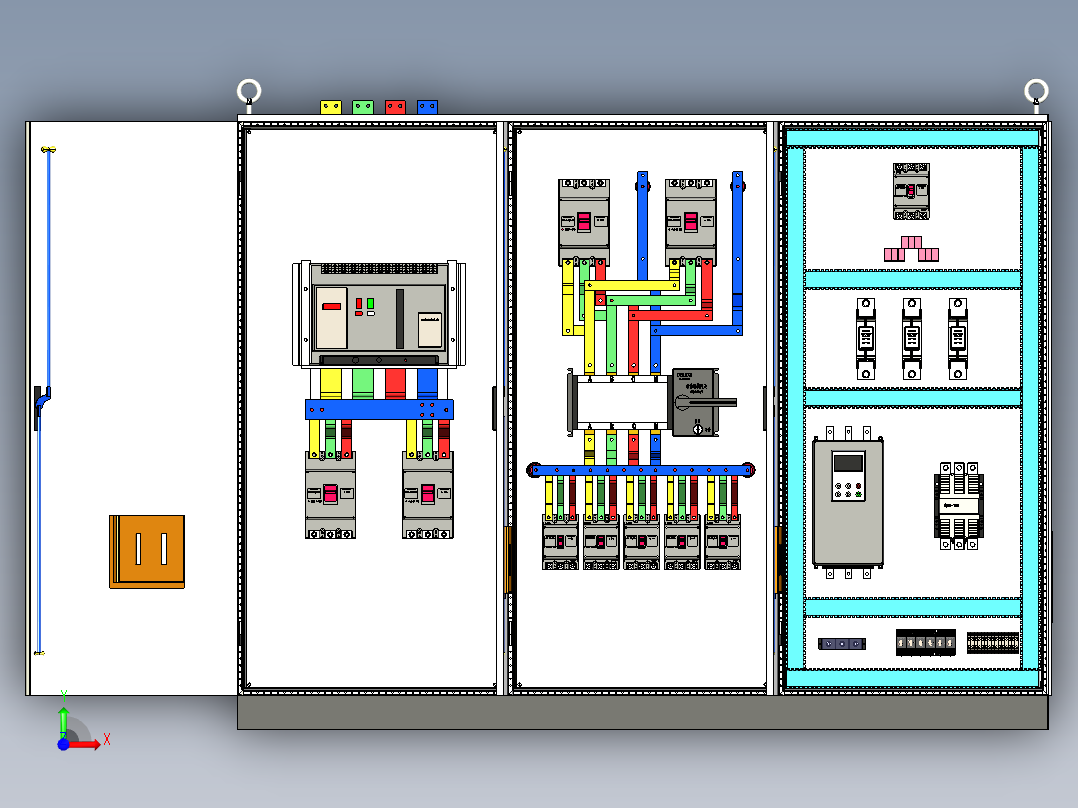Viewport: 1078px width, 808px height.
Task: Click the changeover switch rotary handle
Action: [705, 403]
